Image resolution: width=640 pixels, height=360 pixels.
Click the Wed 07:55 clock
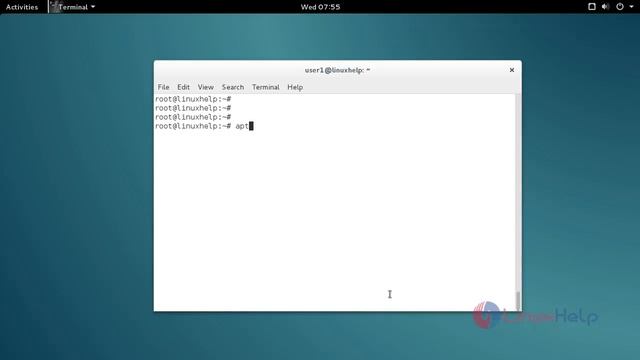[x=320, y=7]
